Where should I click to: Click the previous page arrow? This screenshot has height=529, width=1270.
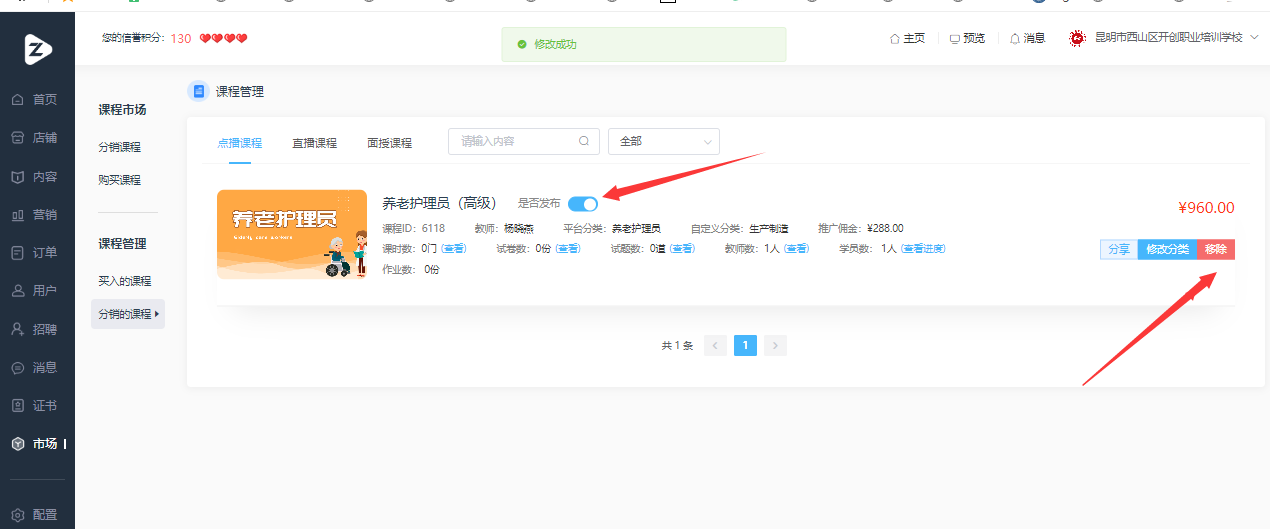tap(715, 345)
